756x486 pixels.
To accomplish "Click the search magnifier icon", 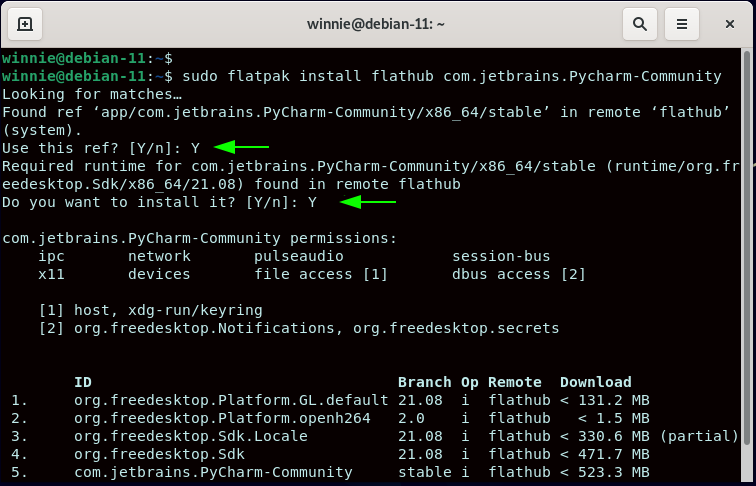I will (638, 23).
